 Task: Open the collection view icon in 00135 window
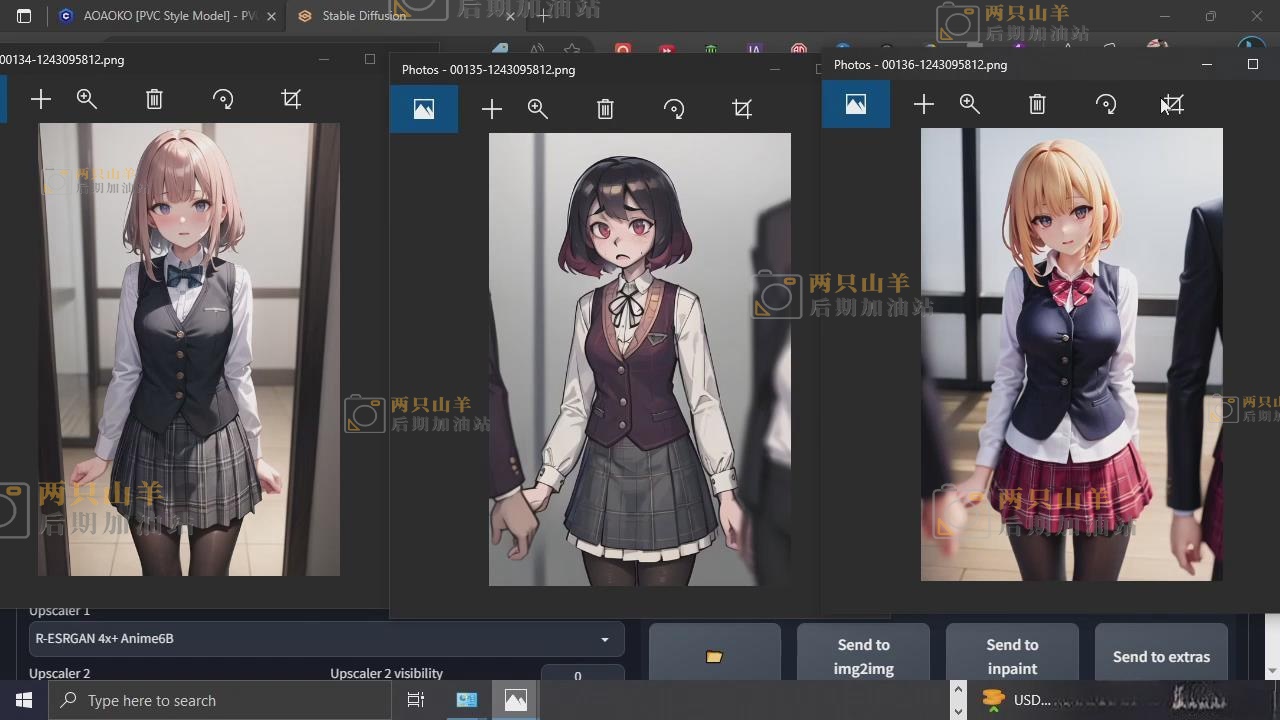pyautogui.click(x=424, y=109)
